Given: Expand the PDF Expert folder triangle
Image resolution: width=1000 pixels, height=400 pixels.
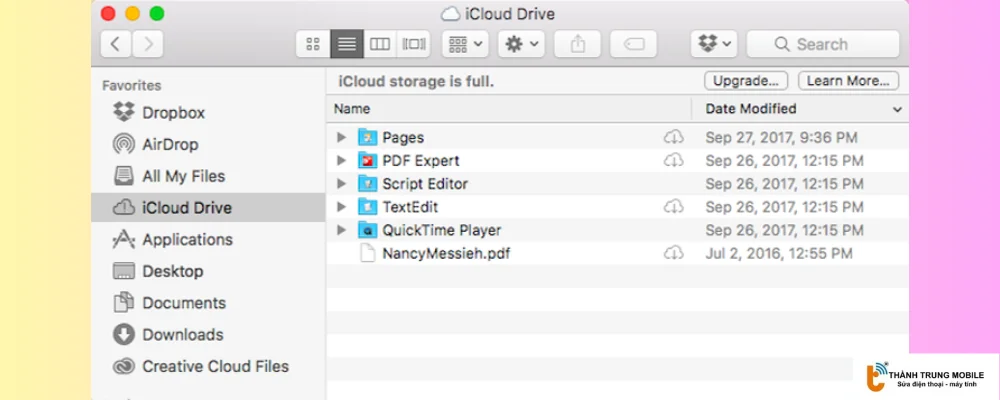Looking at the screenshot, I should click(x=341, y=161).
